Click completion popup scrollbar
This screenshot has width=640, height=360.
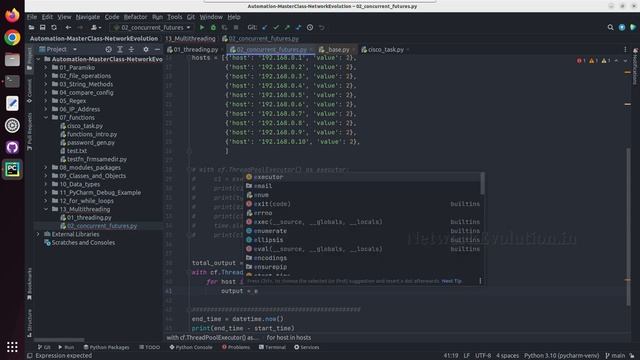pyautogui.click(x=482, y=184)
